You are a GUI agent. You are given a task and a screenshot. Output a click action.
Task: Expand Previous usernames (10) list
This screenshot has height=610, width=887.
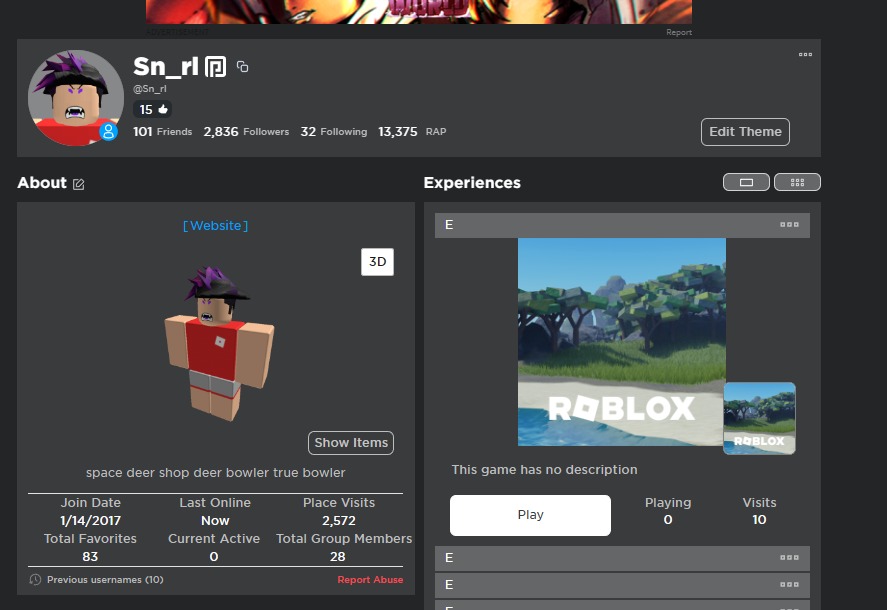pos(104,580)
